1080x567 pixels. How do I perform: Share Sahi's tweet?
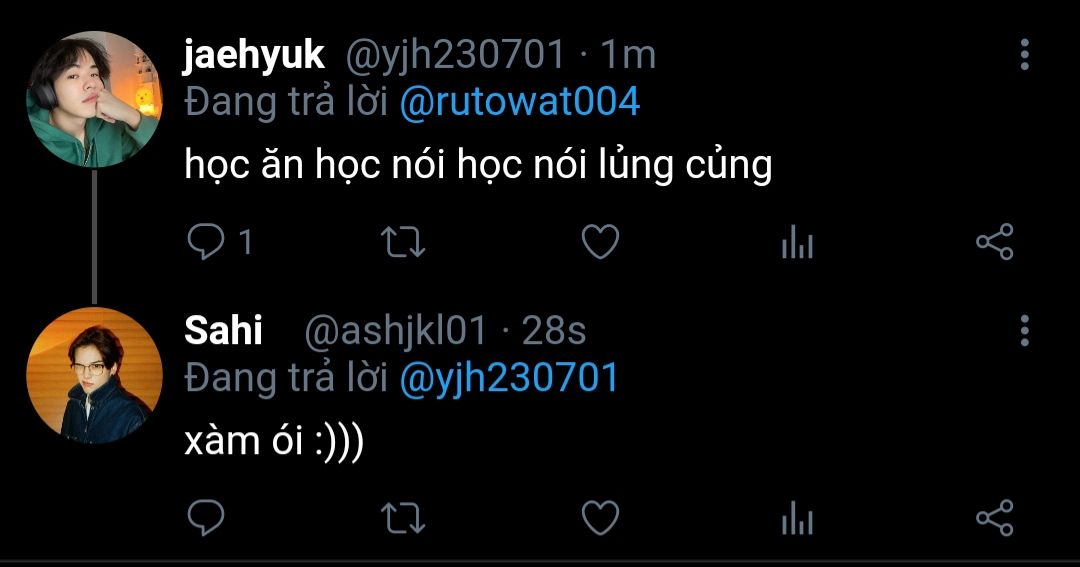coord(994,518)
